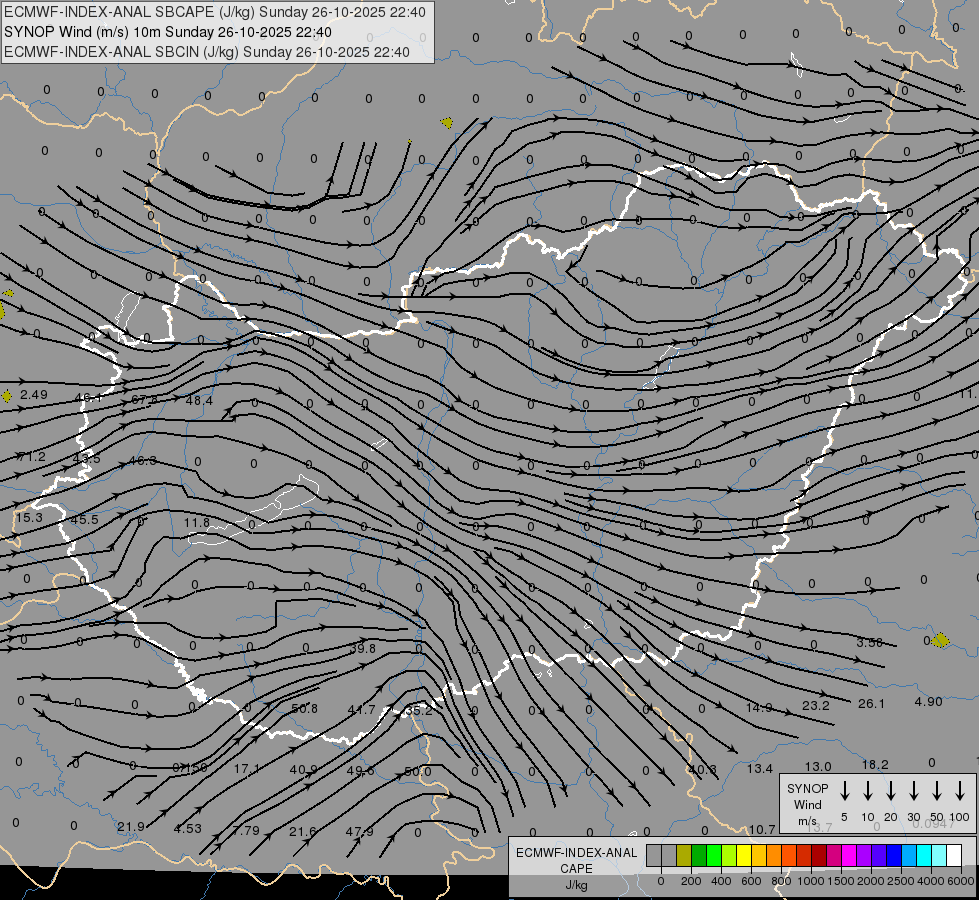Click the 3.56 value on the map

(x=870, y=642)
